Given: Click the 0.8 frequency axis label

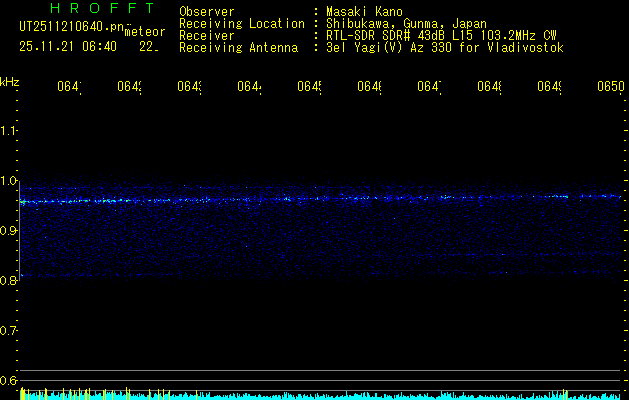Looking at the screenshot, I should click(9, 281).
